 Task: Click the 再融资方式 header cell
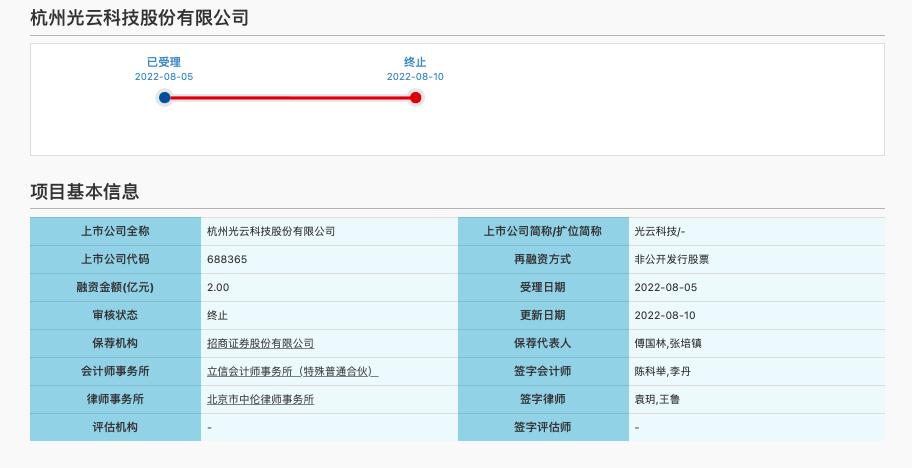click(x=543, y=259)
